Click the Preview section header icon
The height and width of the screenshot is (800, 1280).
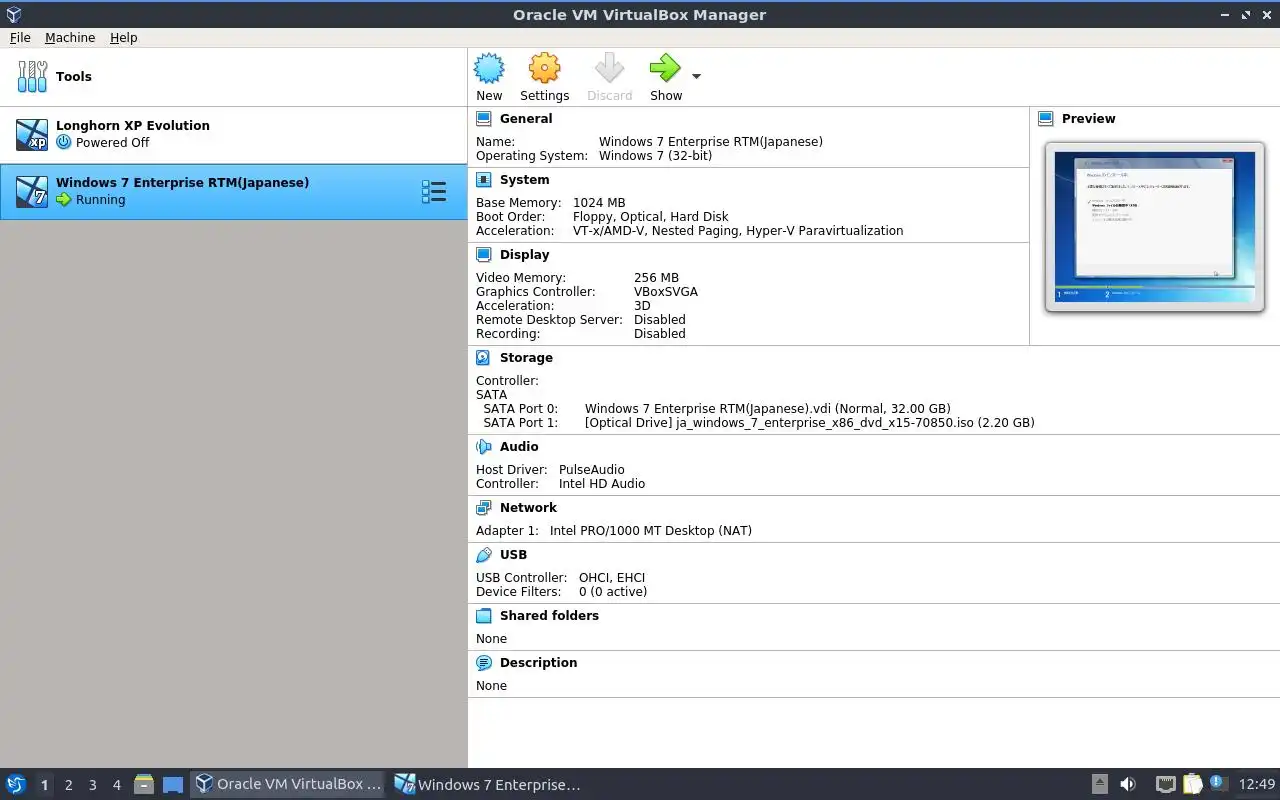click(x=1046, y=119)
